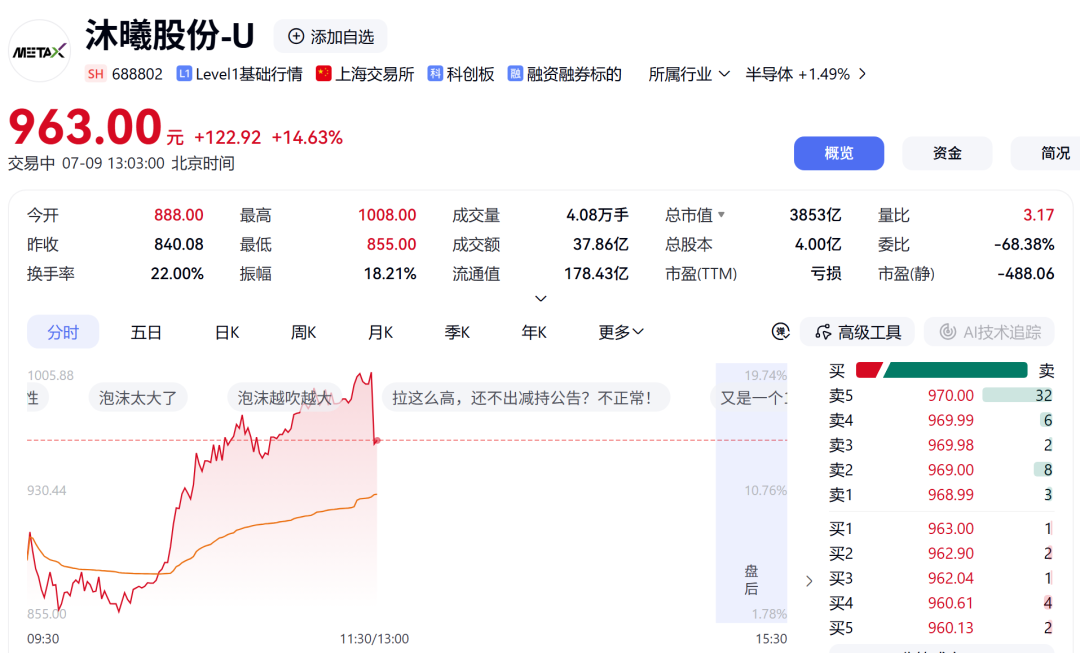Select the 分时 chart tab
This screenshot has width=1080, height=653.
coord(63,332)
